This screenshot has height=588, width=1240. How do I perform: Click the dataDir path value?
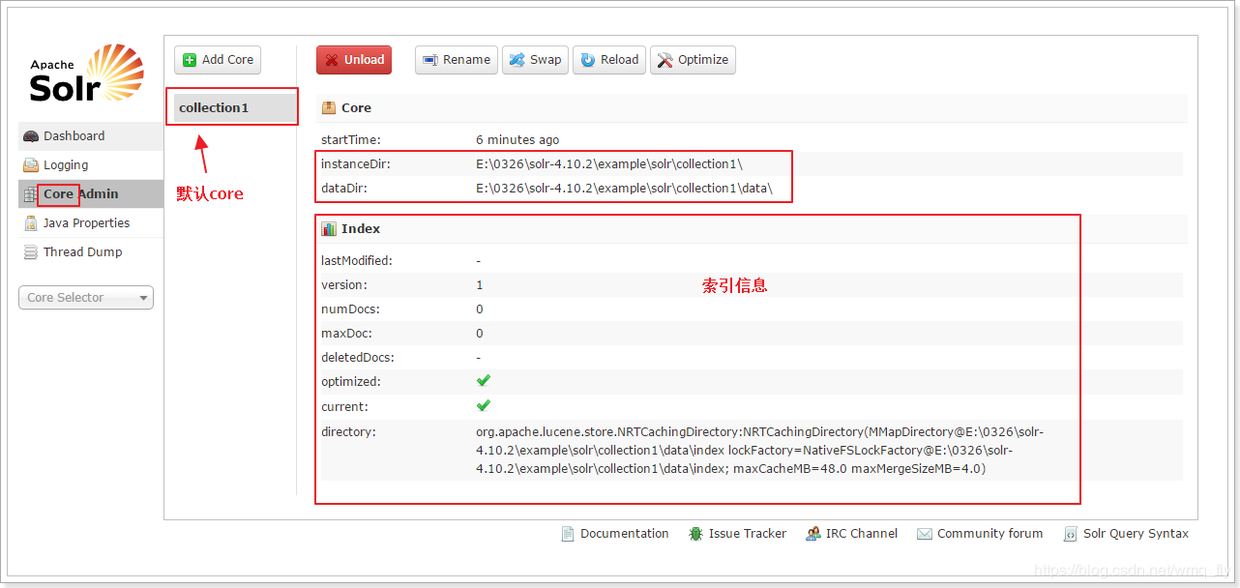coord(624,188)
